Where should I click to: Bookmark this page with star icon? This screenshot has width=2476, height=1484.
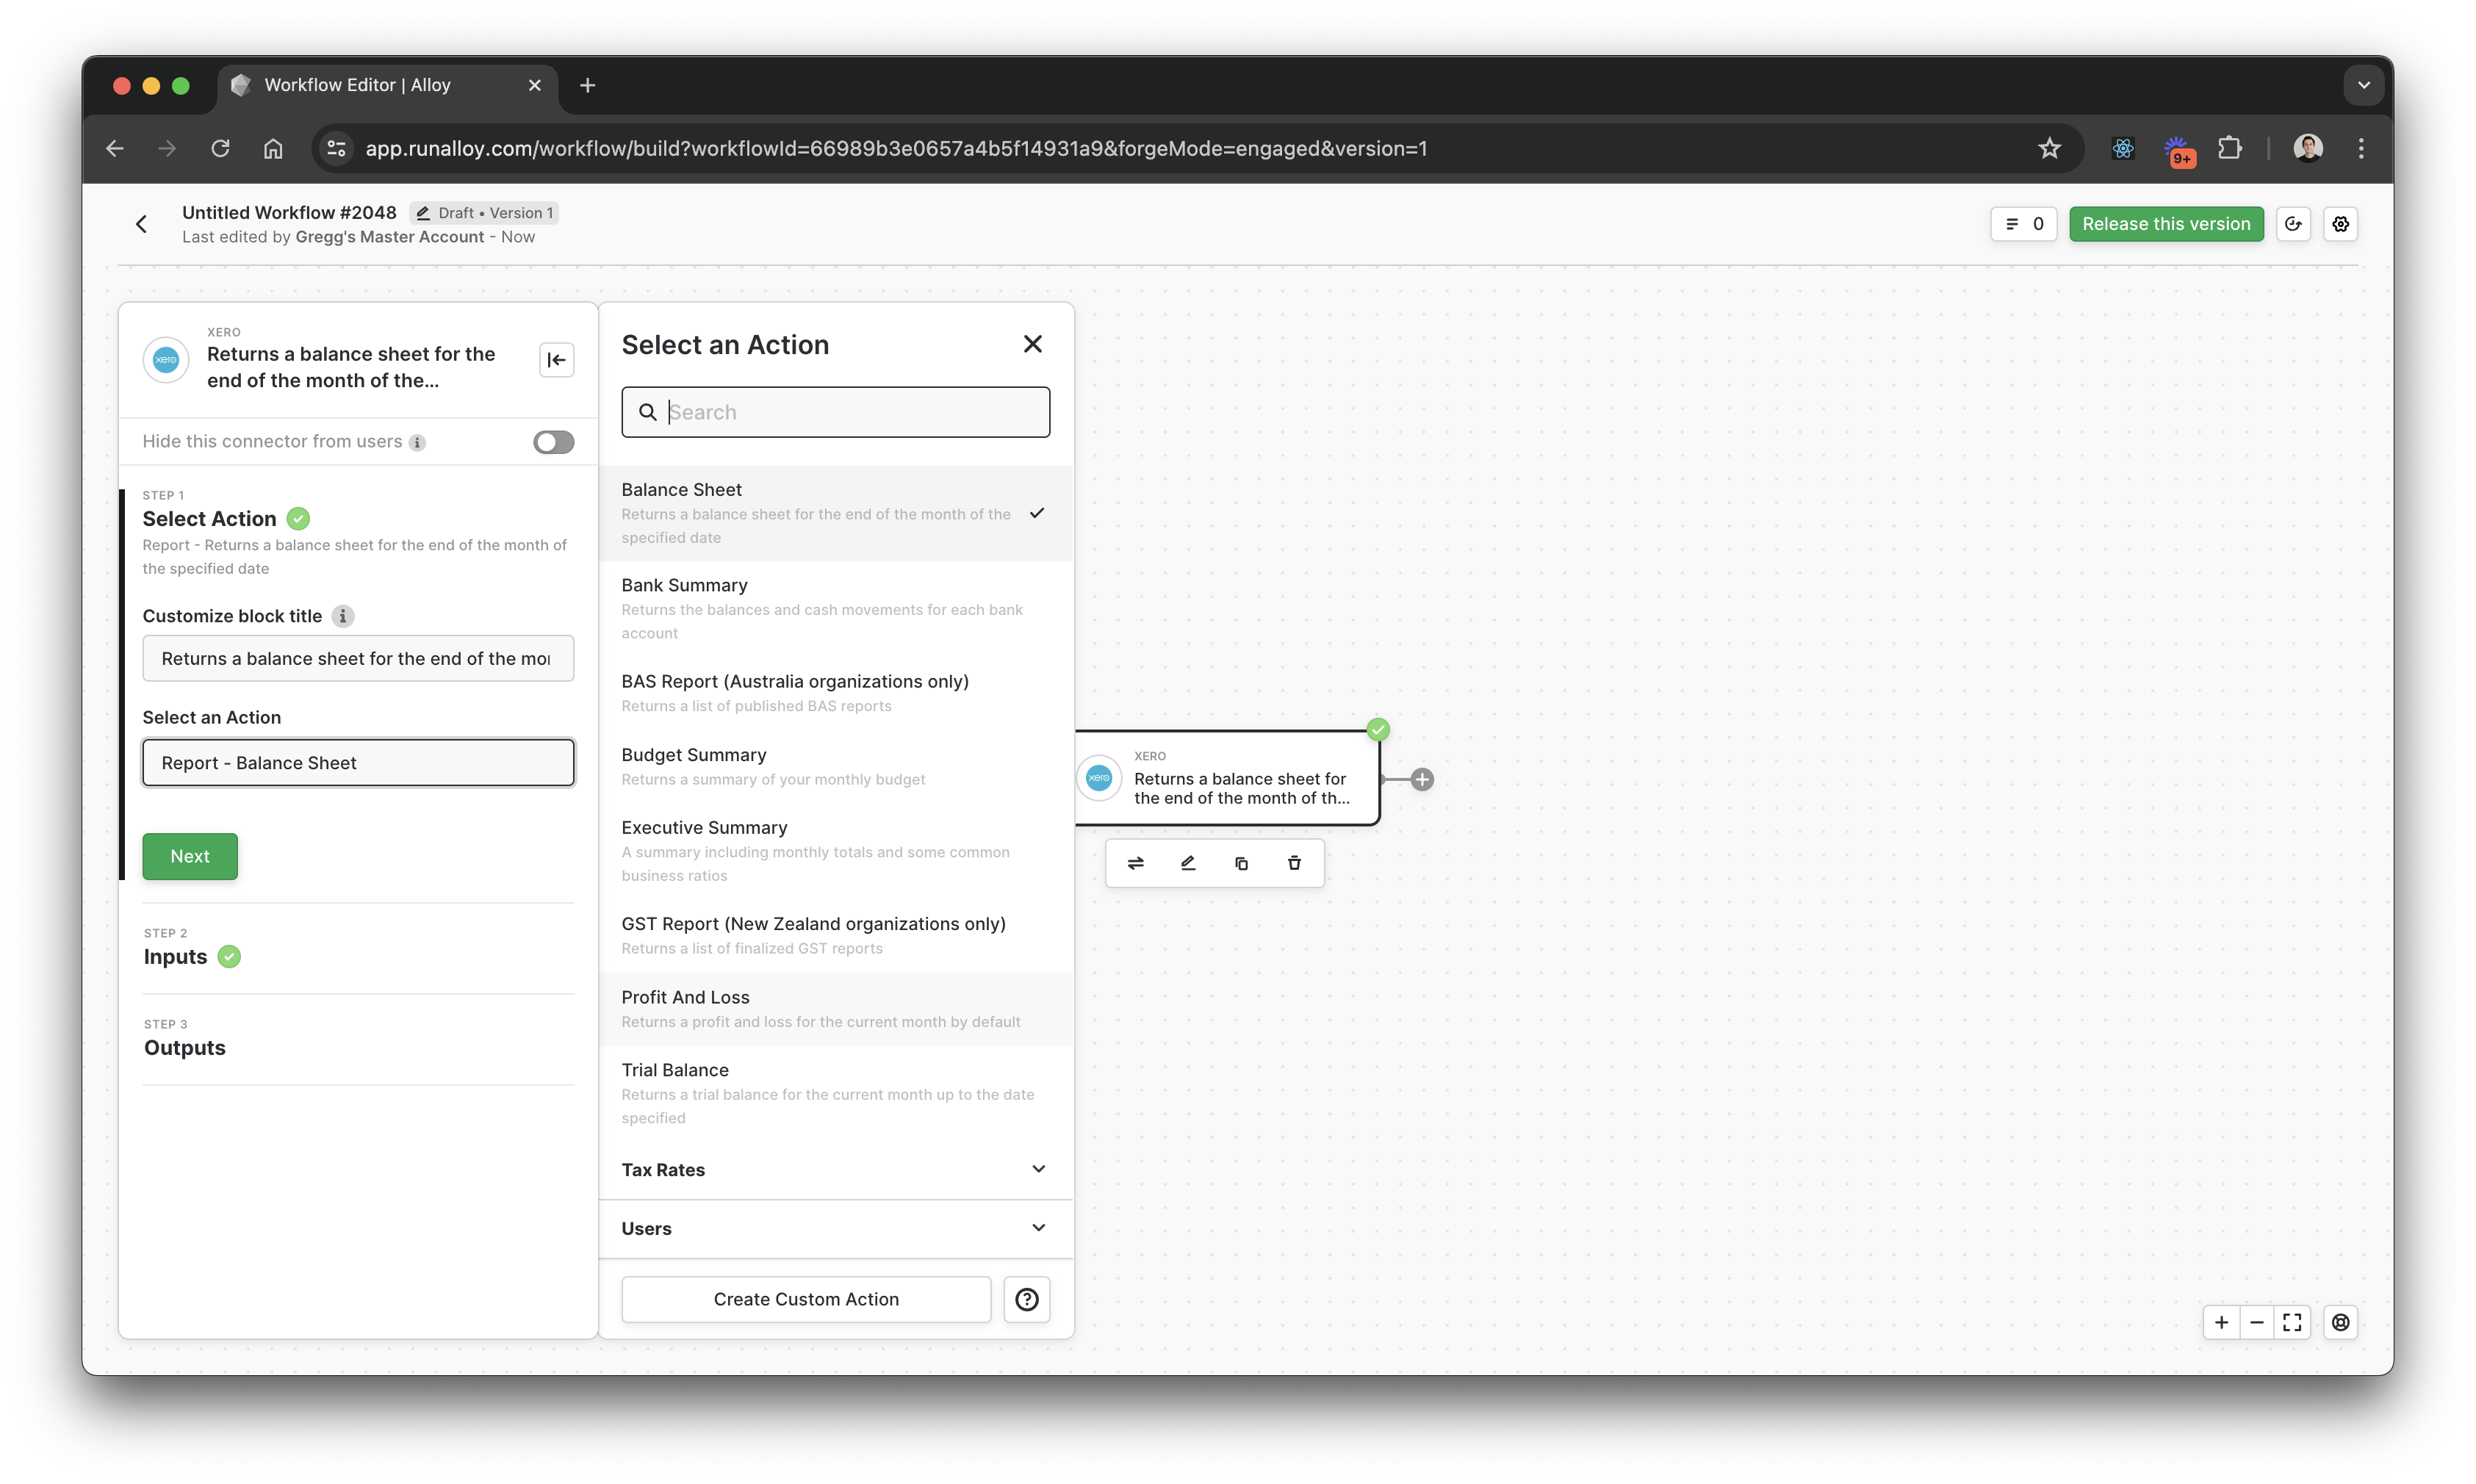tap(2049, 148)
